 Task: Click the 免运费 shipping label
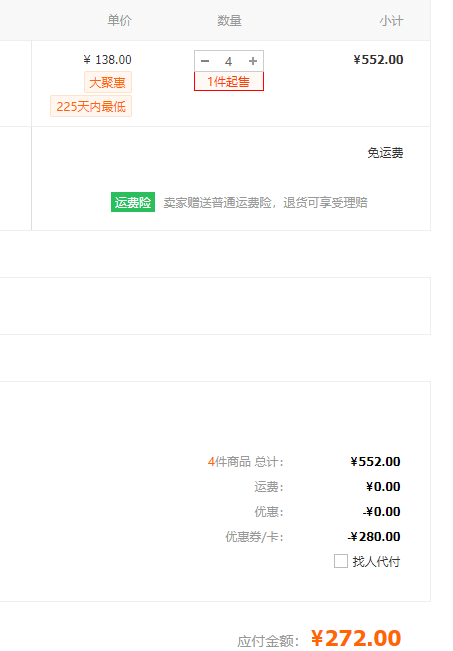point(385,153)
